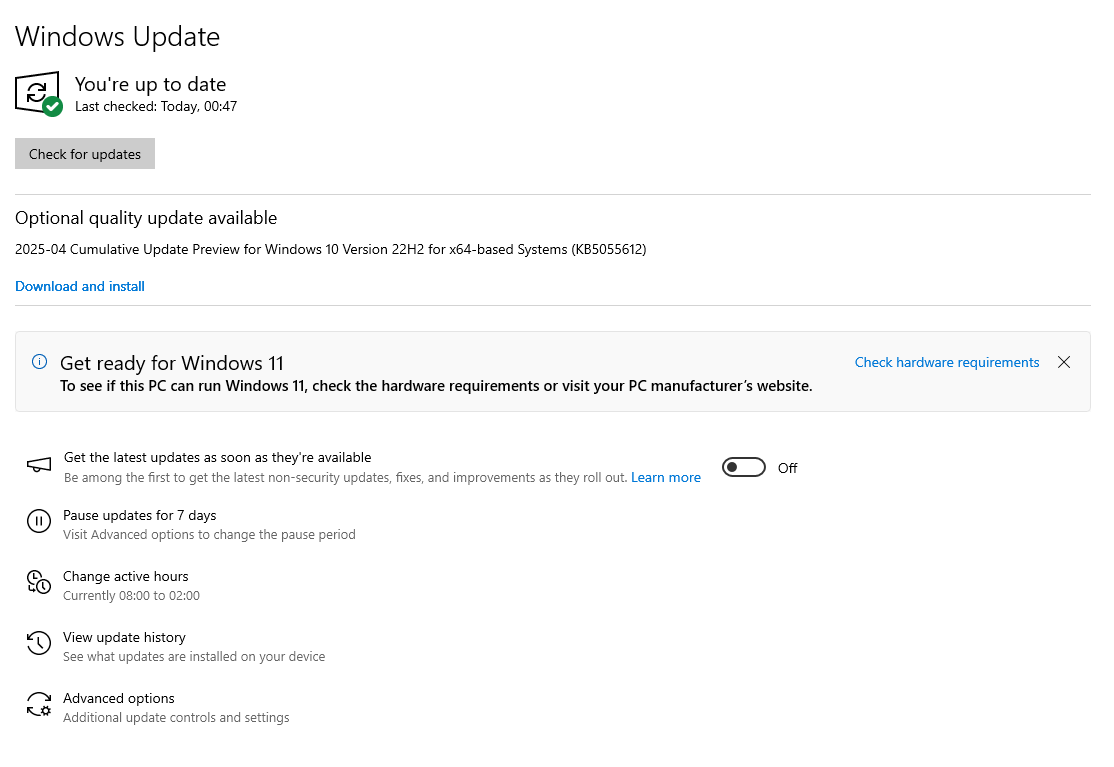Open the Learn more link
Screen dimensions: 1114x767
pyautogui.click(x=666, y=477)
